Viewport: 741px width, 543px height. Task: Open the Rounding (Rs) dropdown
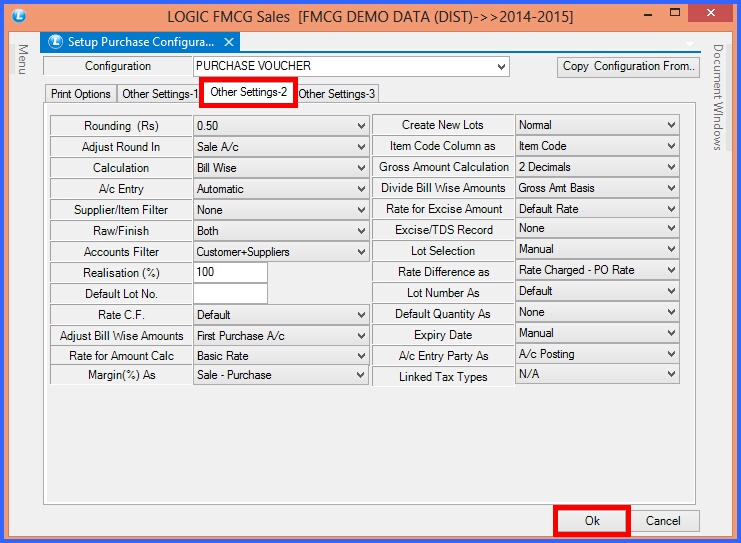tap(281, 126)
